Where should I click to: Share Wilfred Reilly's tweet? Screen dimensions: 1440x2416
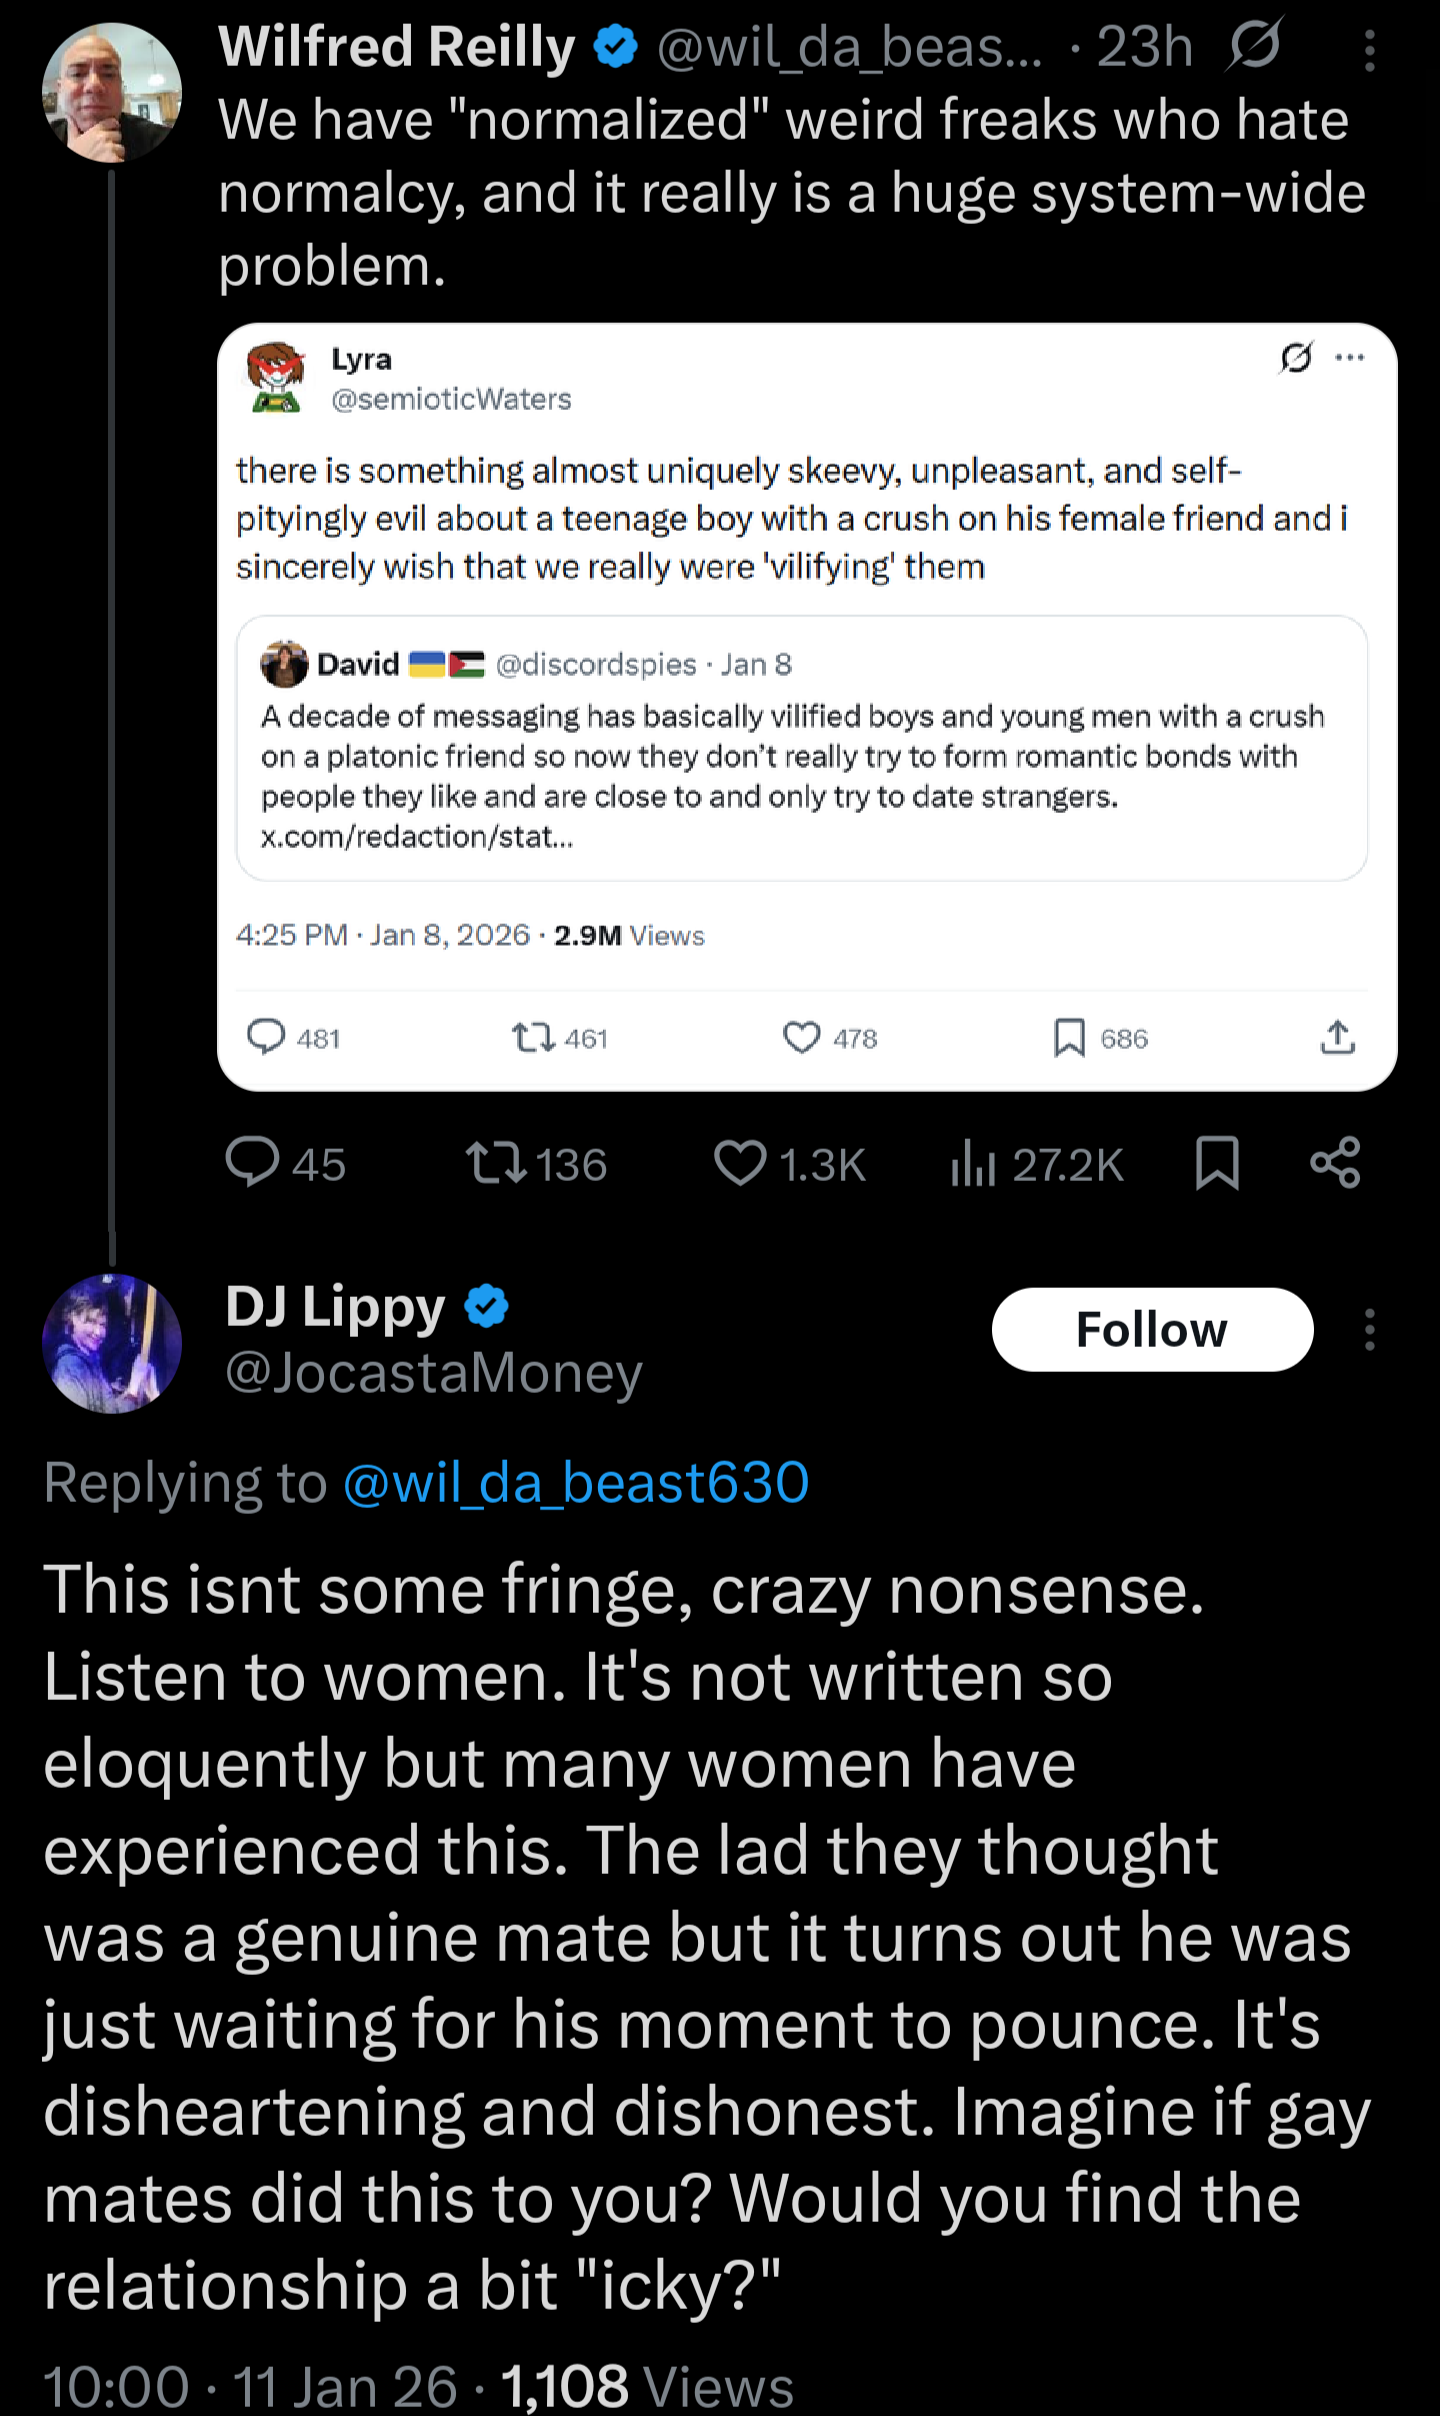pos(1335,1163)
